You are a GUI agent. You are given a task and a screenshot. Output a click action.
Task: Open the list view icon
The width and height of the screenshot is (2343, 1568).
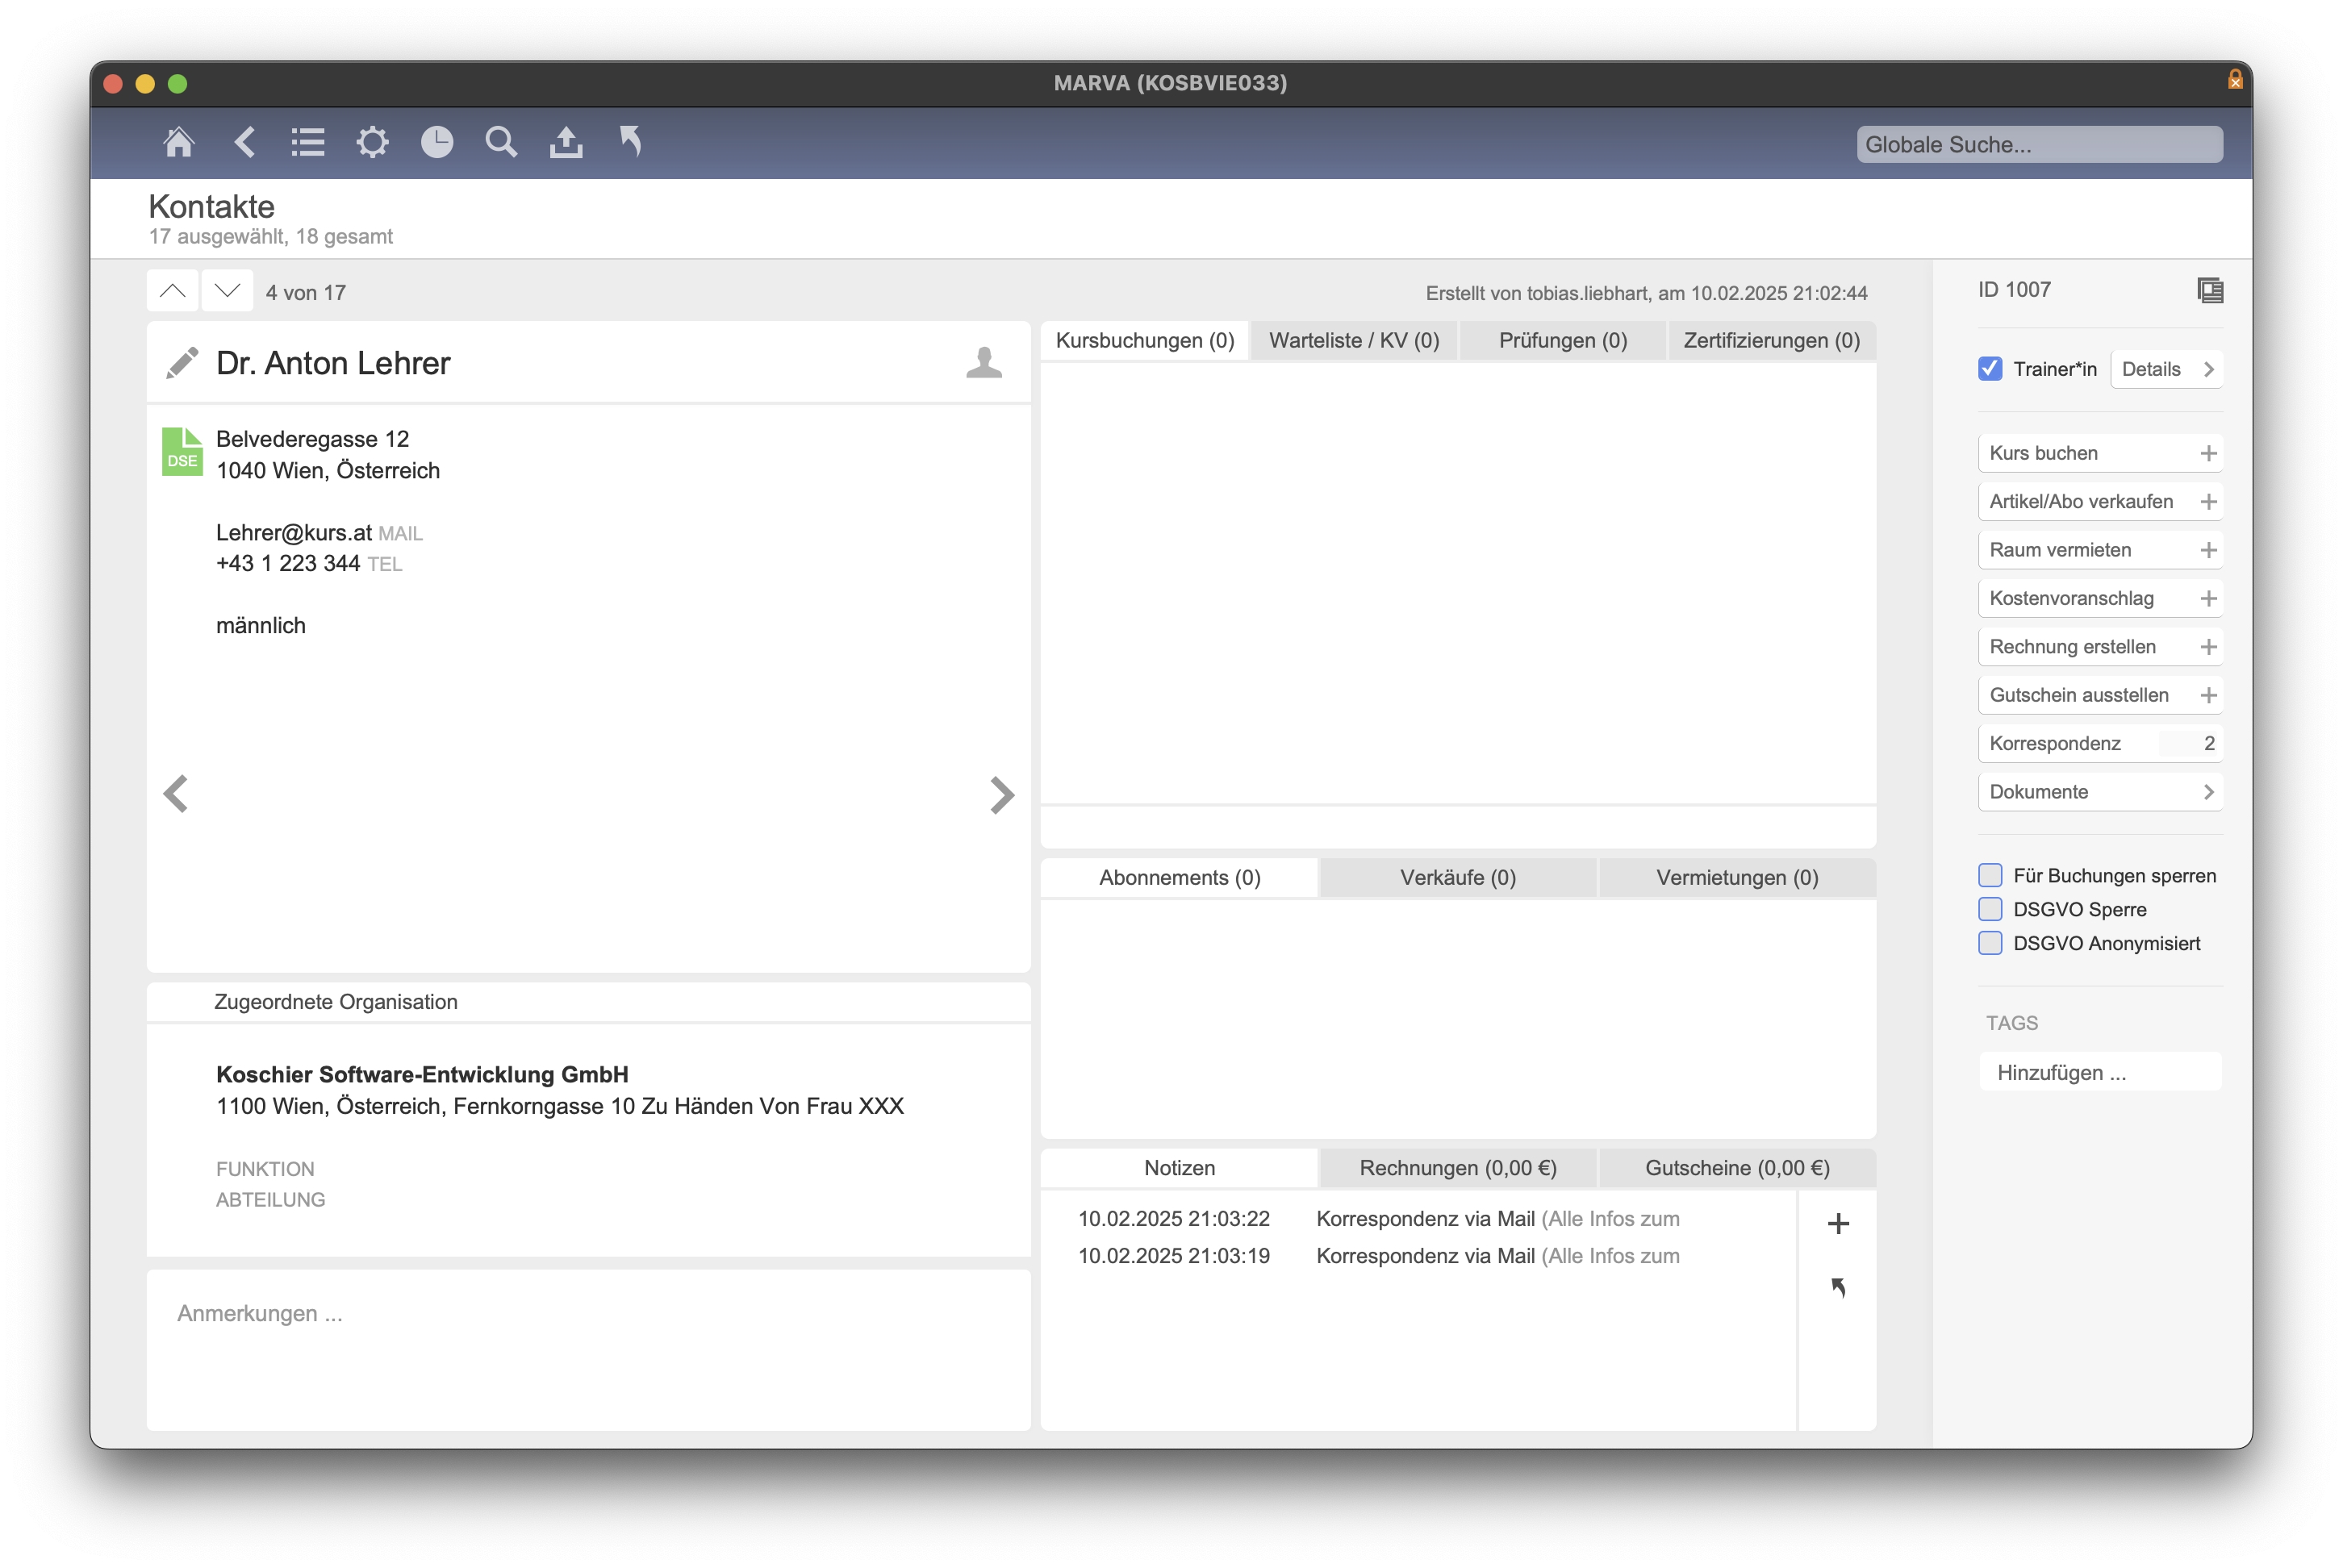[x=308, y=143]
